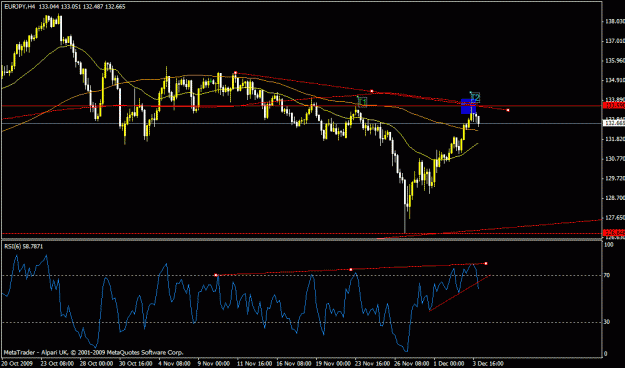Screen dimensions: 625x368
Task: Click the 127.650 price axis label
Action: (x=615, y=217)
